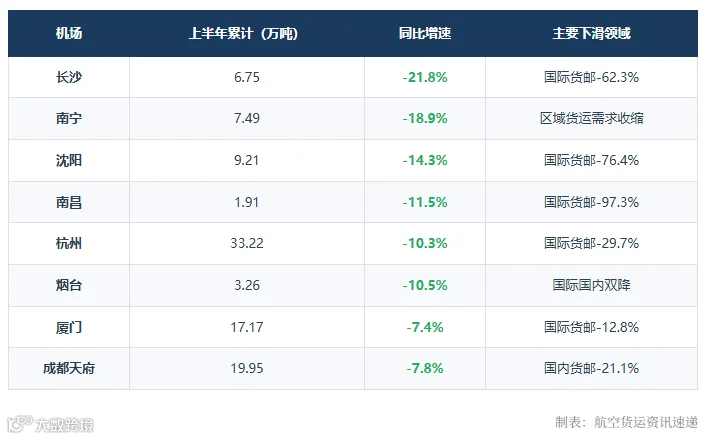
Task: Click the 制表:航空货运资讯速递 credit text
Action: click(626, 422)
